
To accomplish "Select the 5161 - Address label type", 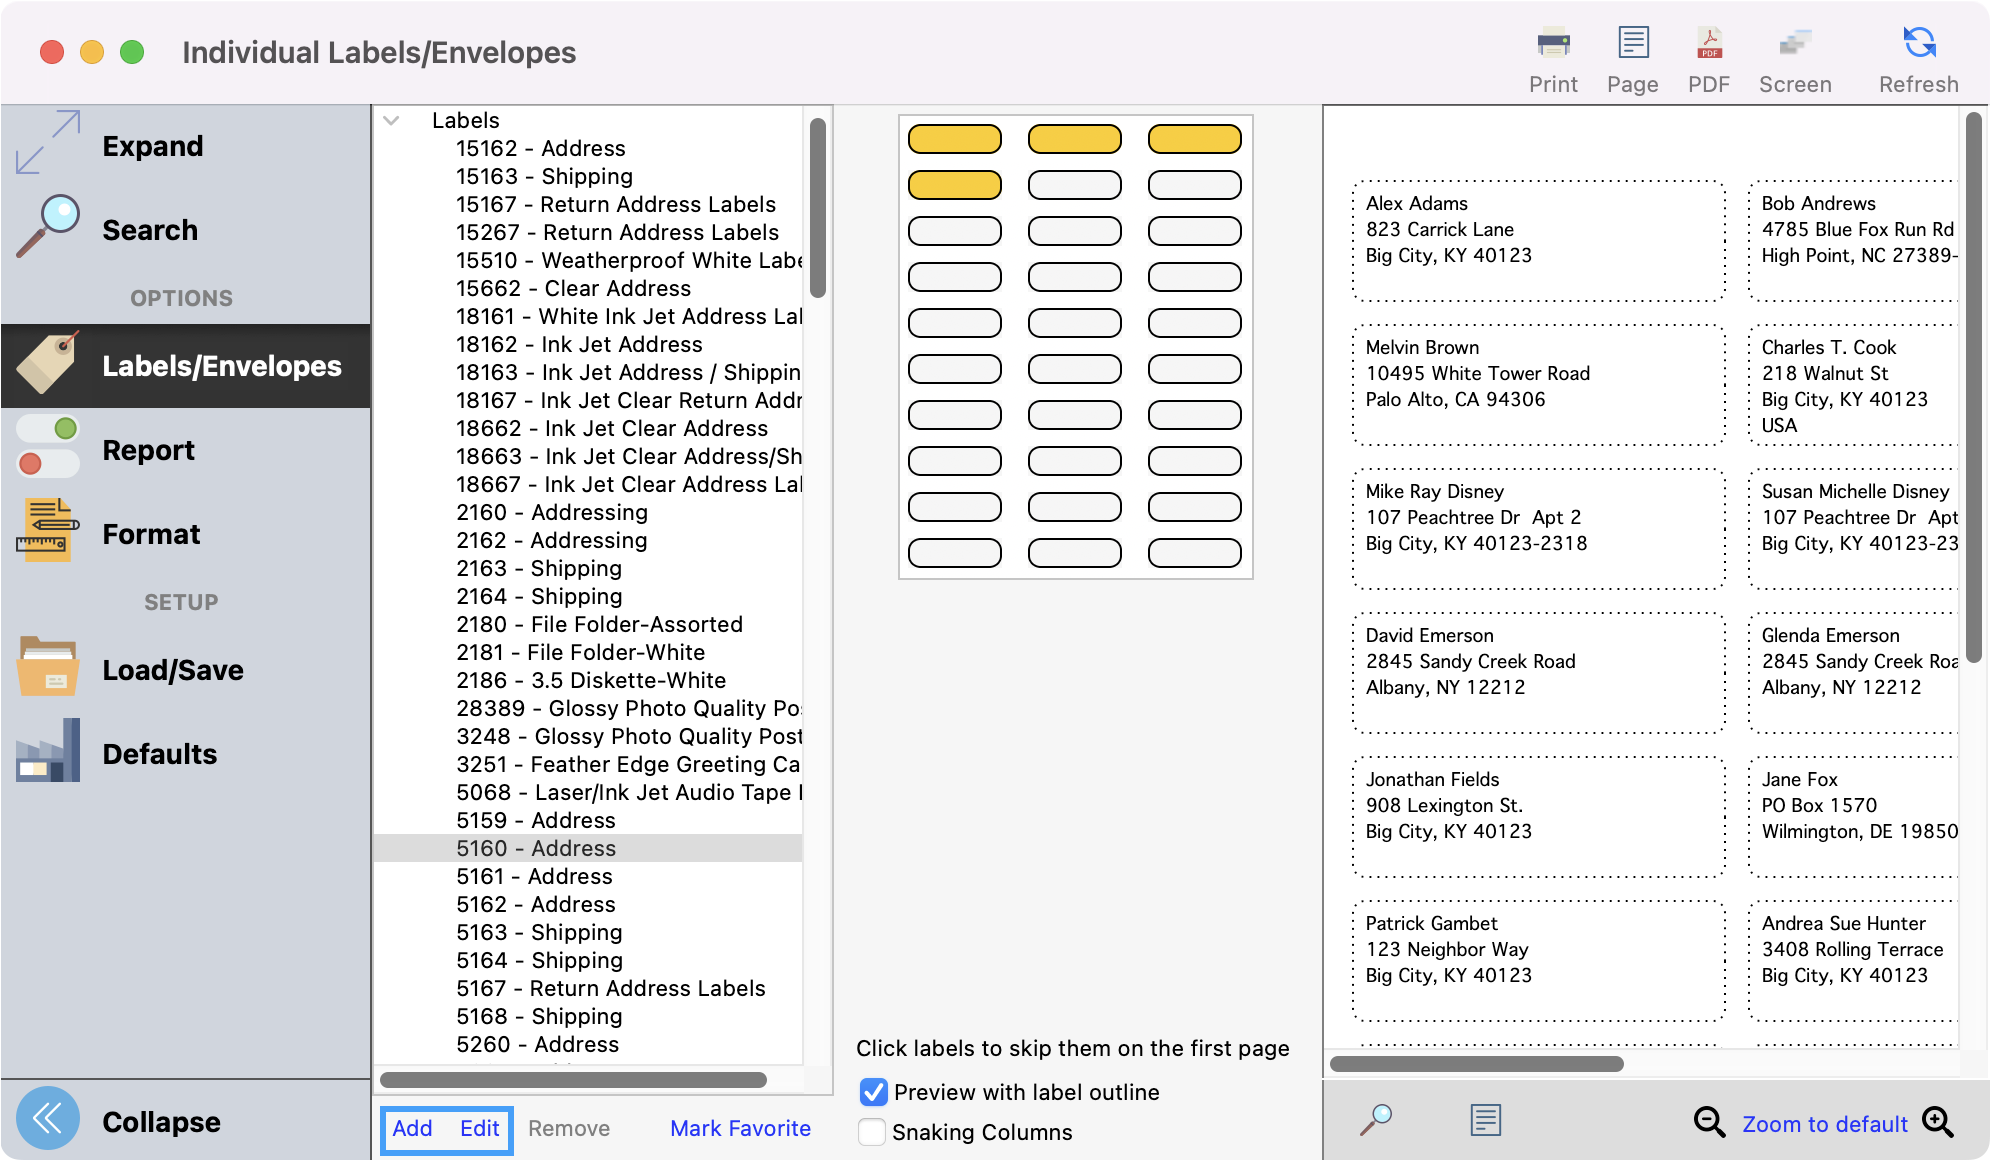I will (x=534, y=876).
